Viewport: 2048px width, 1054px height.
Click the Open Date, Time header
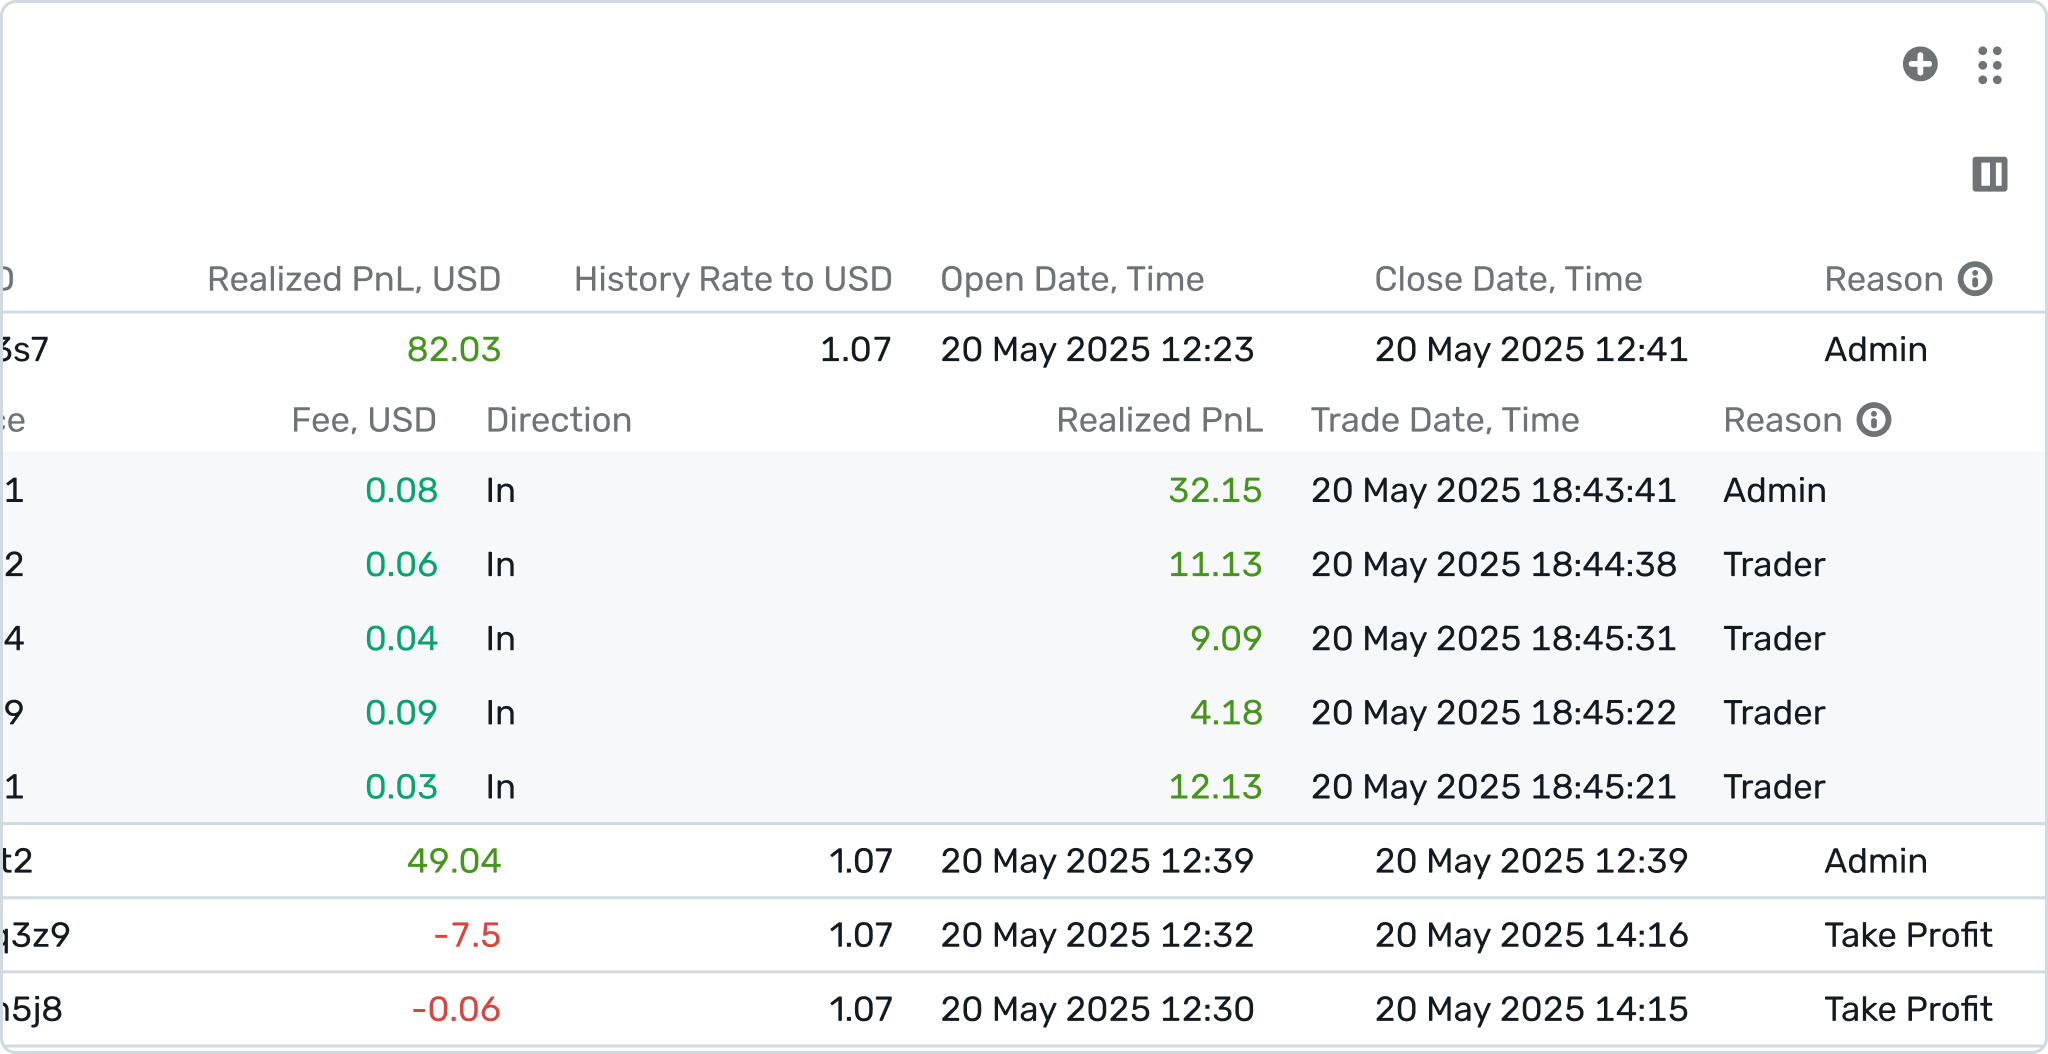pos(1072,279)
